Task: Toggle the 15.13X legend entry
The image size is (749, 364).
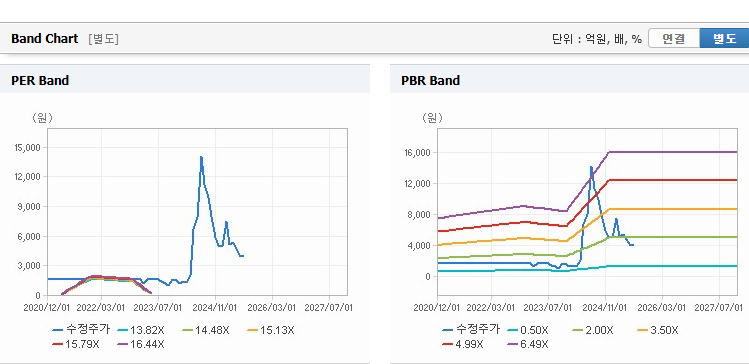Action: point(271,330)
